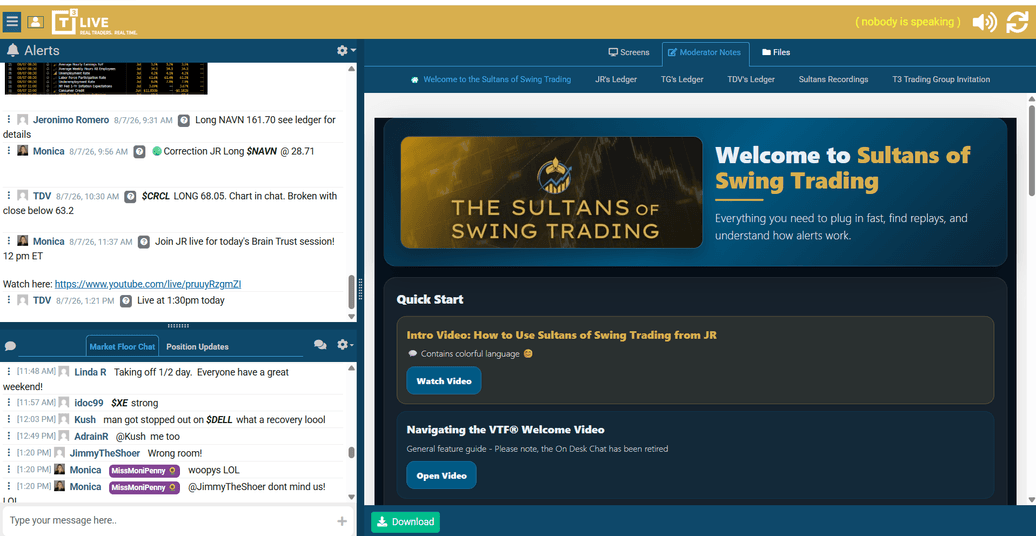This screenshot has width=1036, height=536.
Task: Click the refresh arrows icon
Action: (x=1017, y=22)
